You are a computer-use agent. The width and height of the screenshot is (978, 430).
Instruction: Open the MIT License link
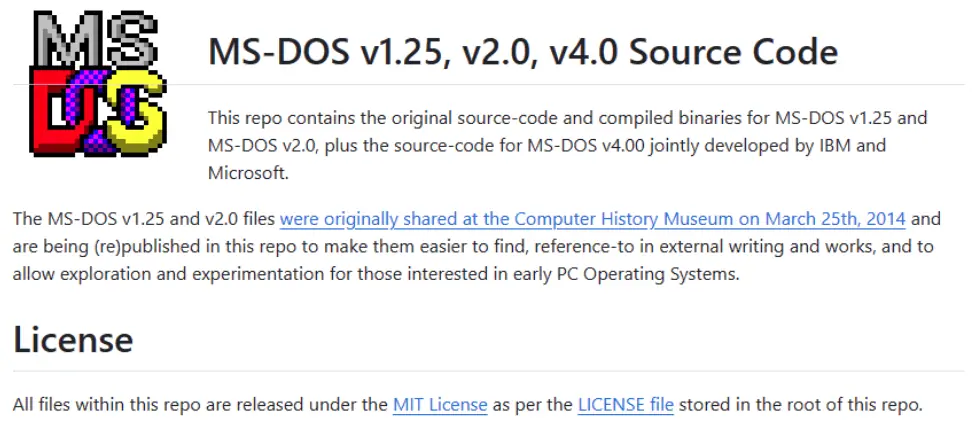[x=440, y=405]
